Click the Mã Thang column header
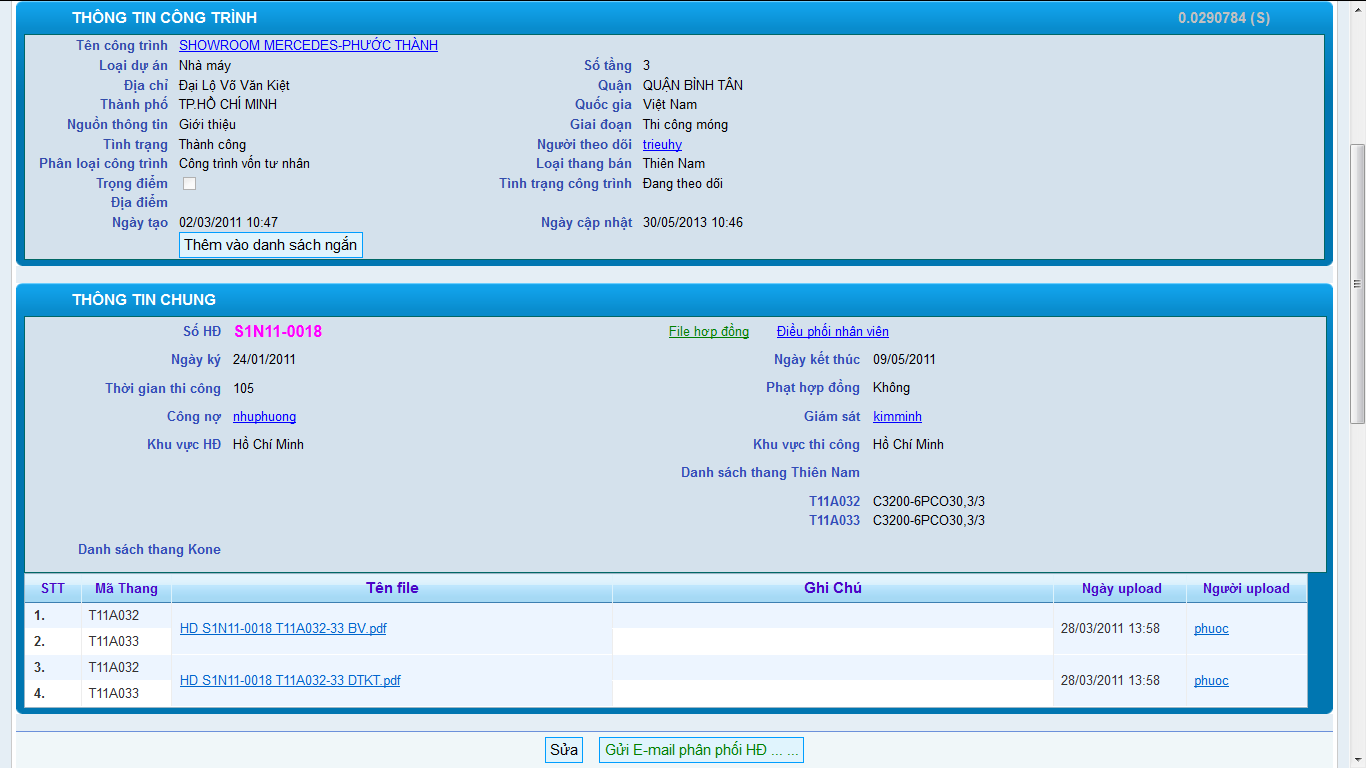The height and width of the screenshot is (768, 1366). 127,588
